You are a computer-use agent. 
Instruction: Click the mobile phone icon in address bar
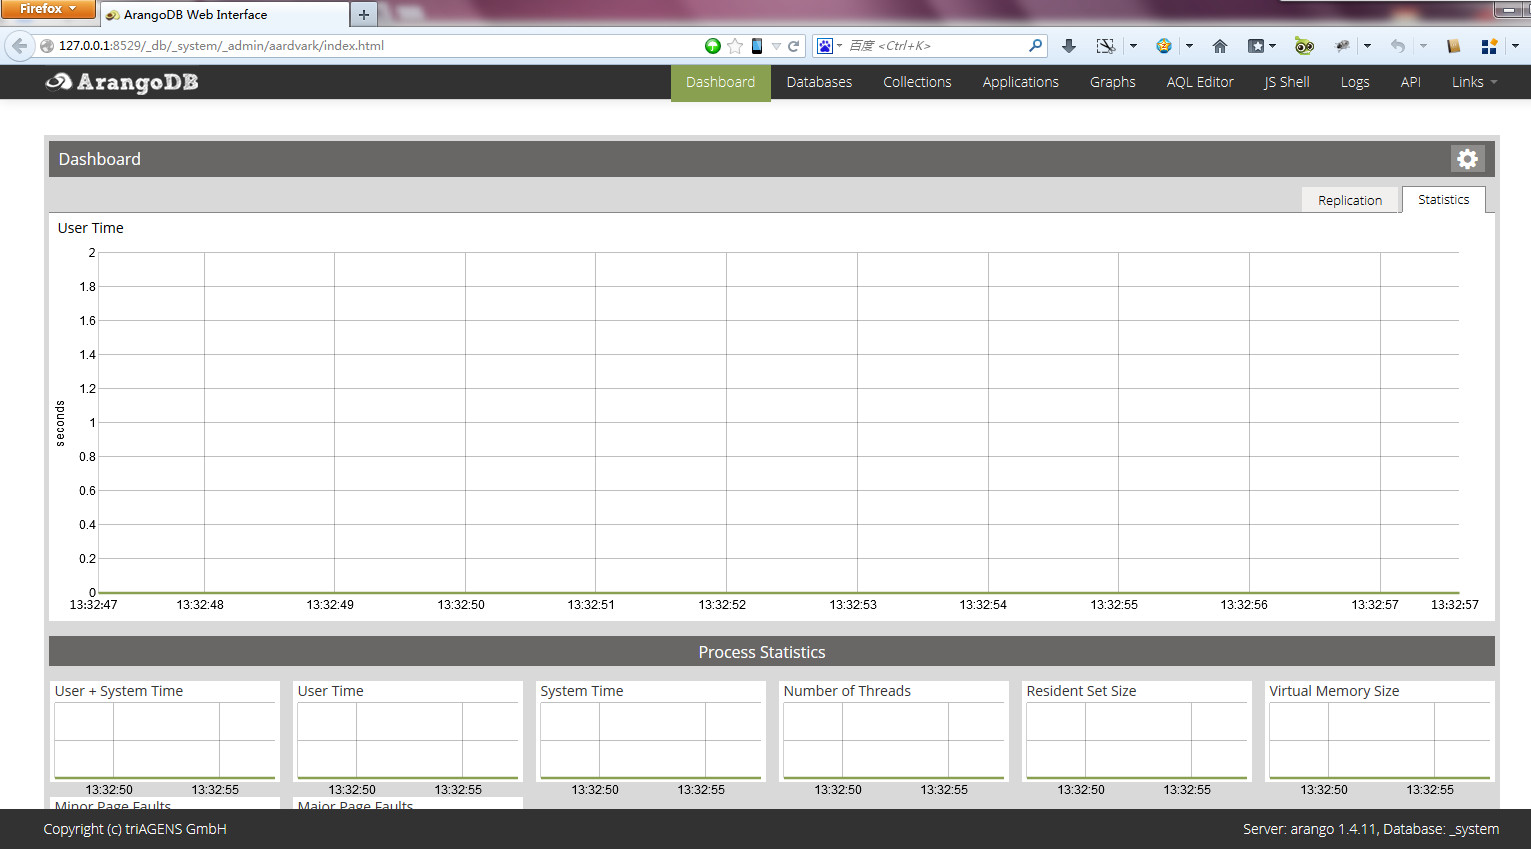click(x=757, y=46)
